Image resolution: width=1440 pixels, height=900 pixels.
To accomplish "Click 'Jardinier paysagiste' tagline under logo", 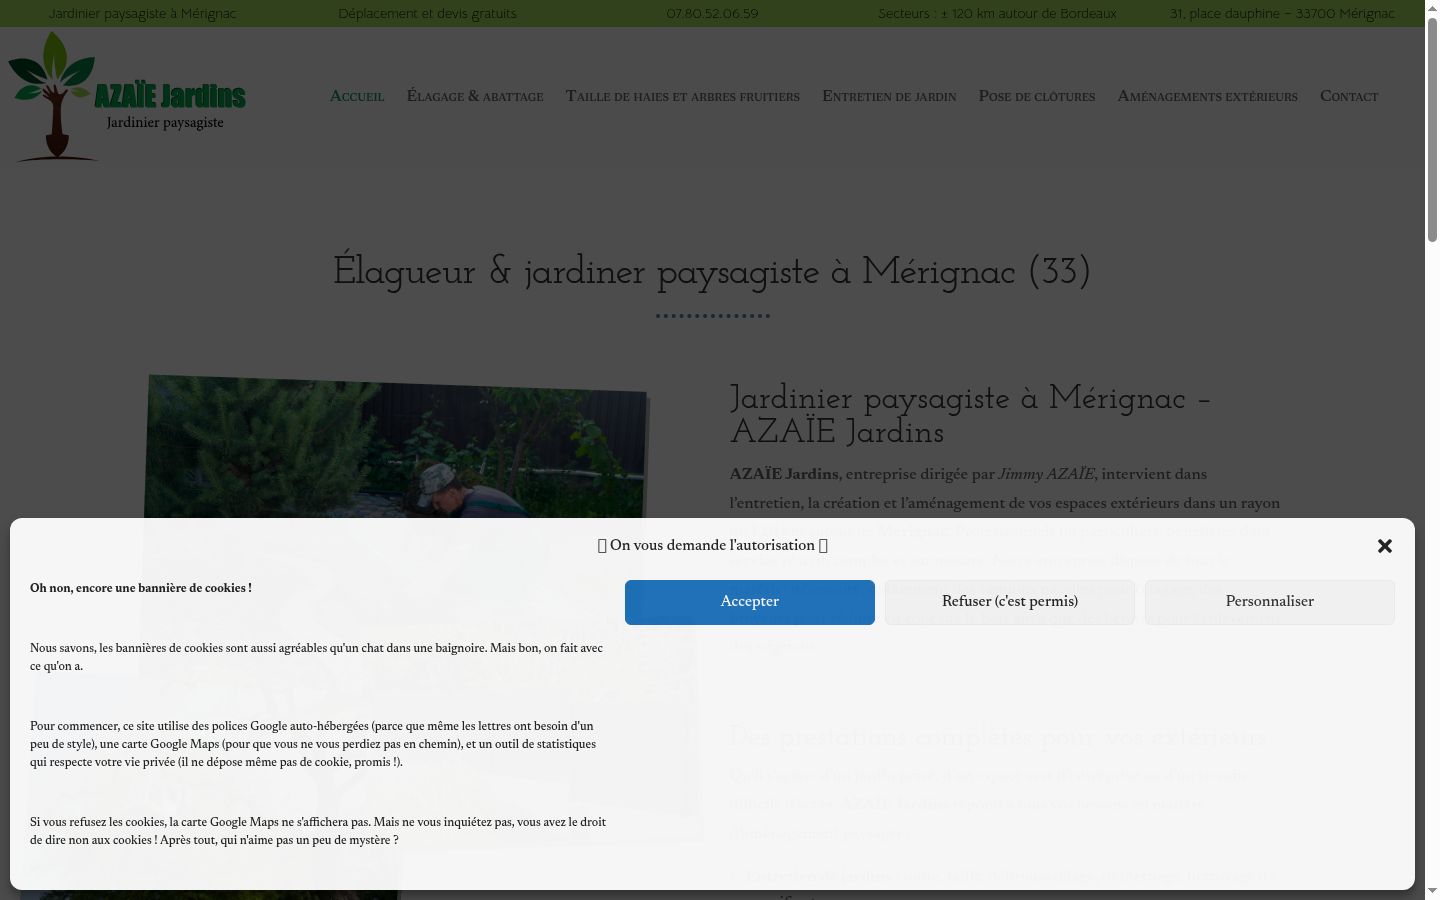I will tap(165, 123).
